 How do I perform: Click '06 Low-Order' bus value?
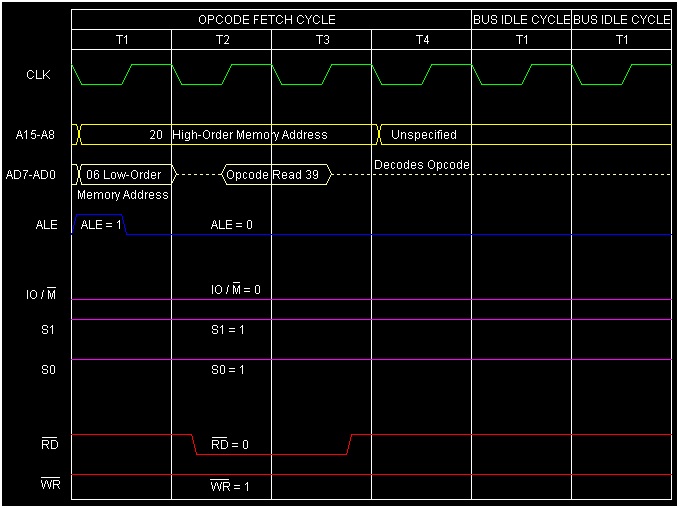pyautogui.click(x=123, y=175)
